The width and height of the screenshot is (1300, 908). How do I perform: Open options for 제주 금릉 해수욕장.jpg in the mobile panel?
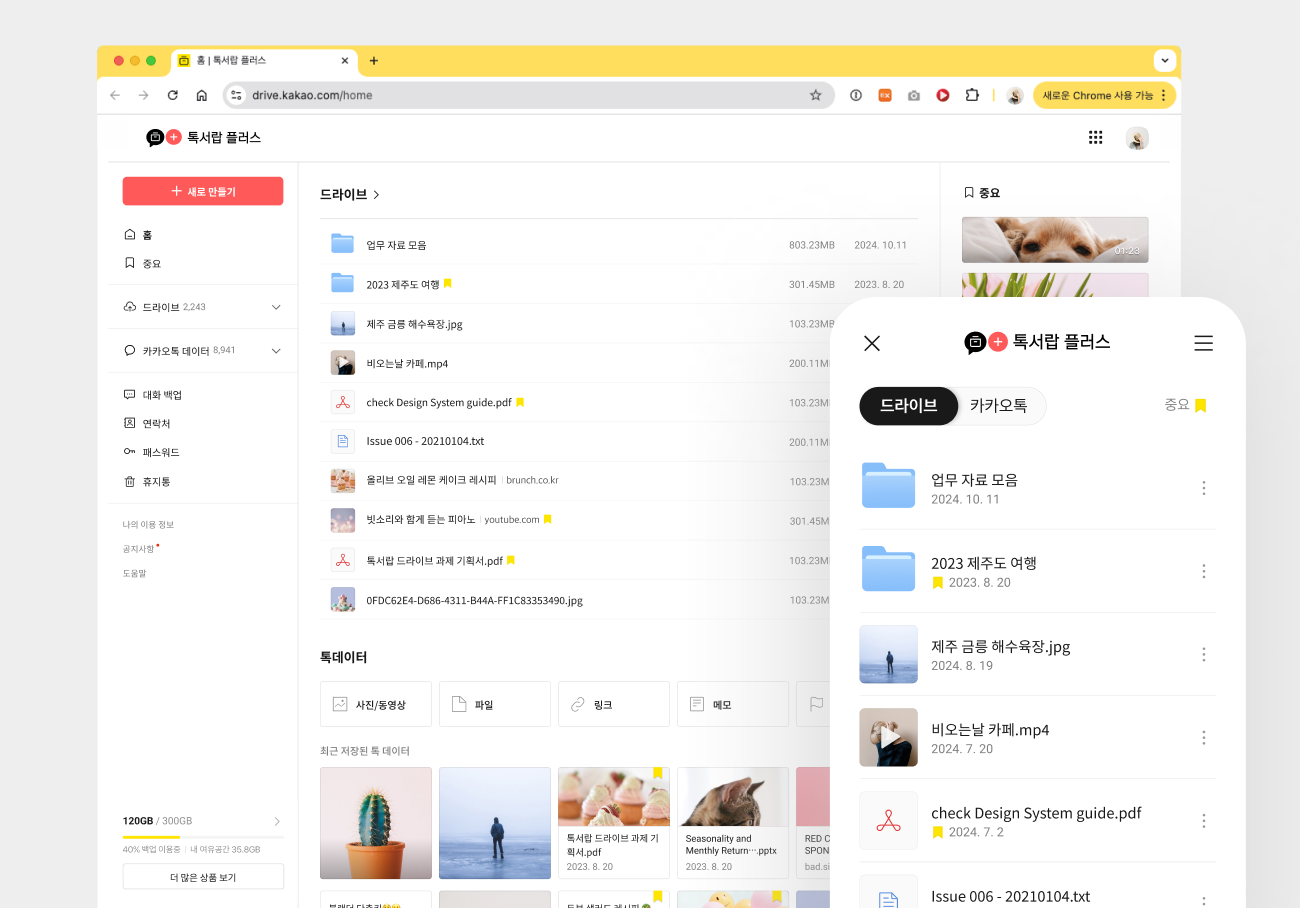pos(1204,654)
